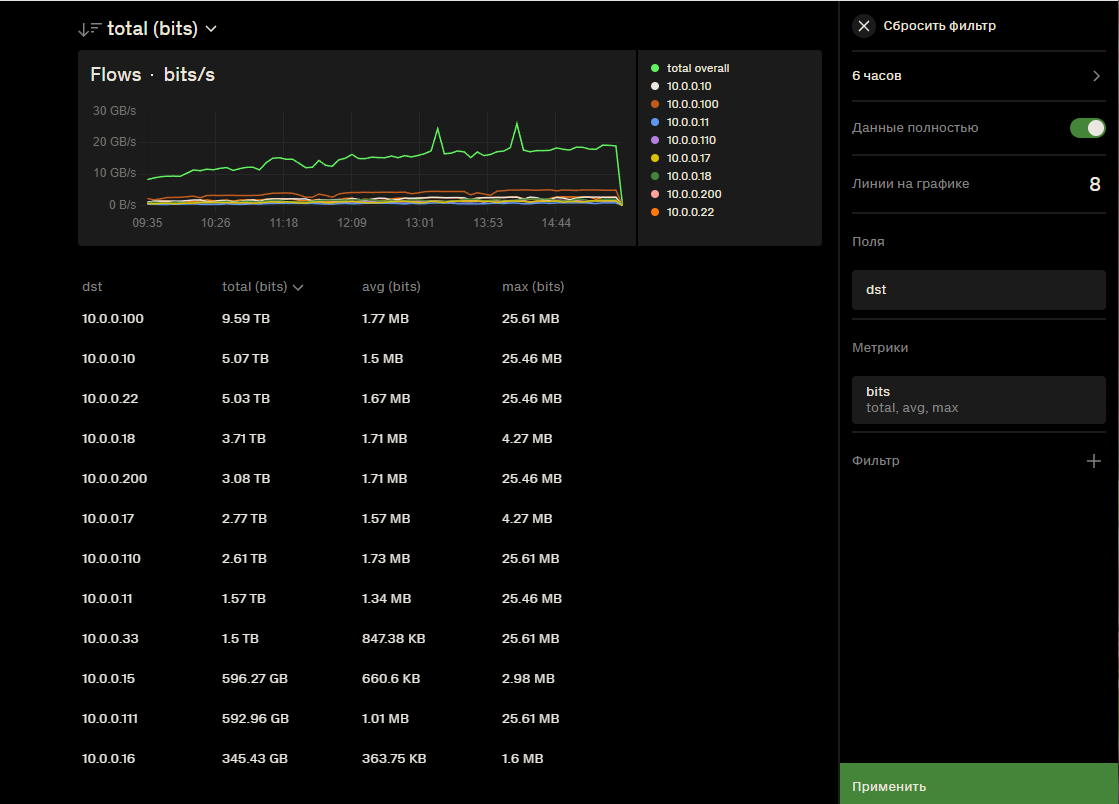Open the bits metrics box
This screenshot has width=1119, height=804.
(x=978, y=399)
